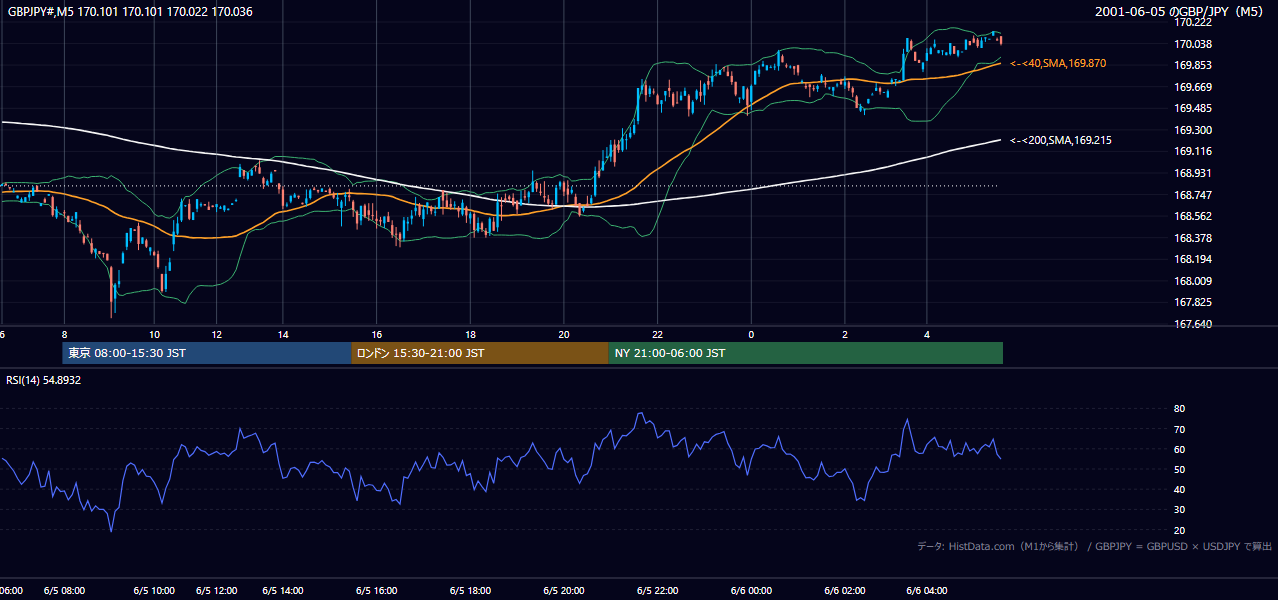
Task: Click price axis value 168.562
Action: point(1193,216)
